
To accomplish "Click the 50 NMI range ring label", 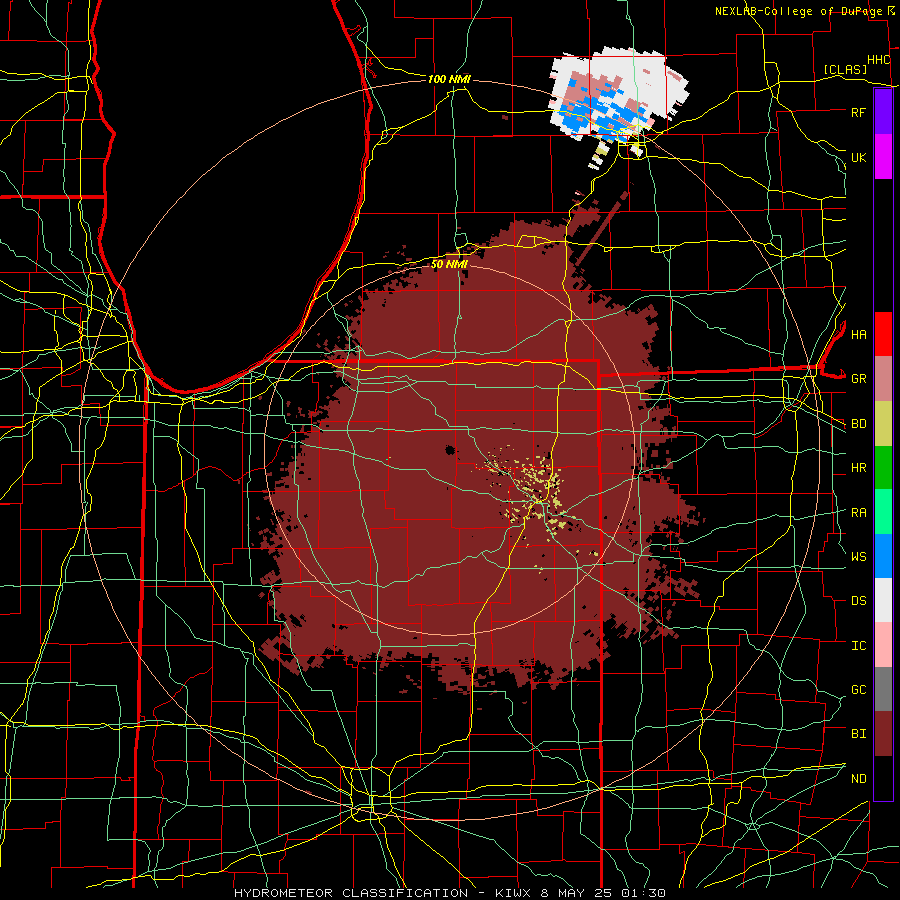I will tap(449, 264).
